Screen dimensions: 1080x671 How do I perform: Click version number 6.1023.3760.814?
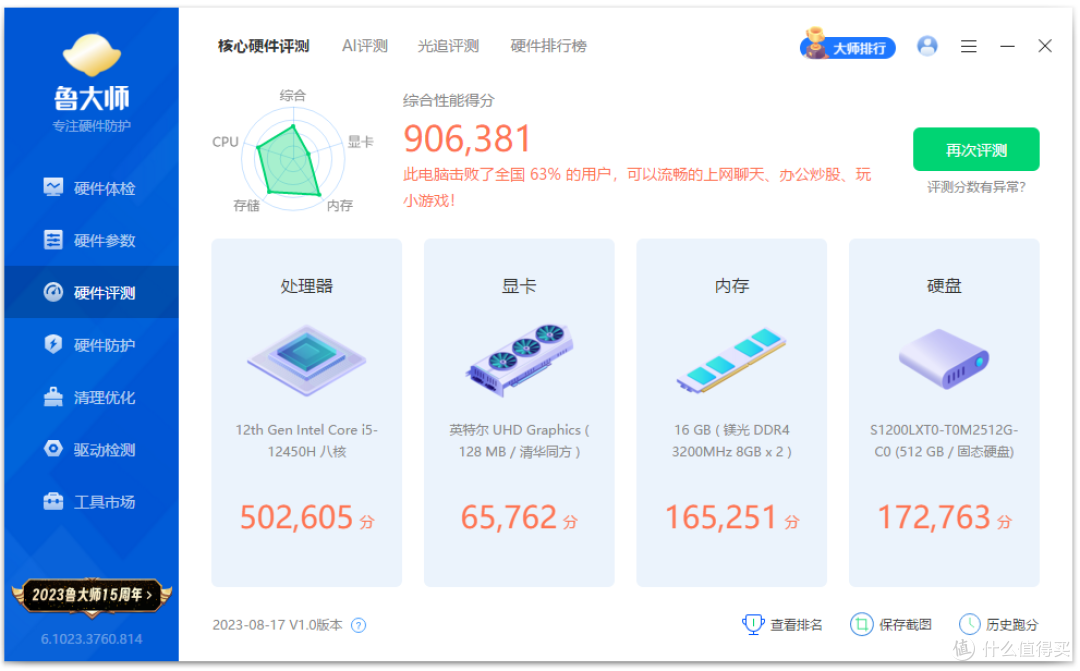click(92, 639)
